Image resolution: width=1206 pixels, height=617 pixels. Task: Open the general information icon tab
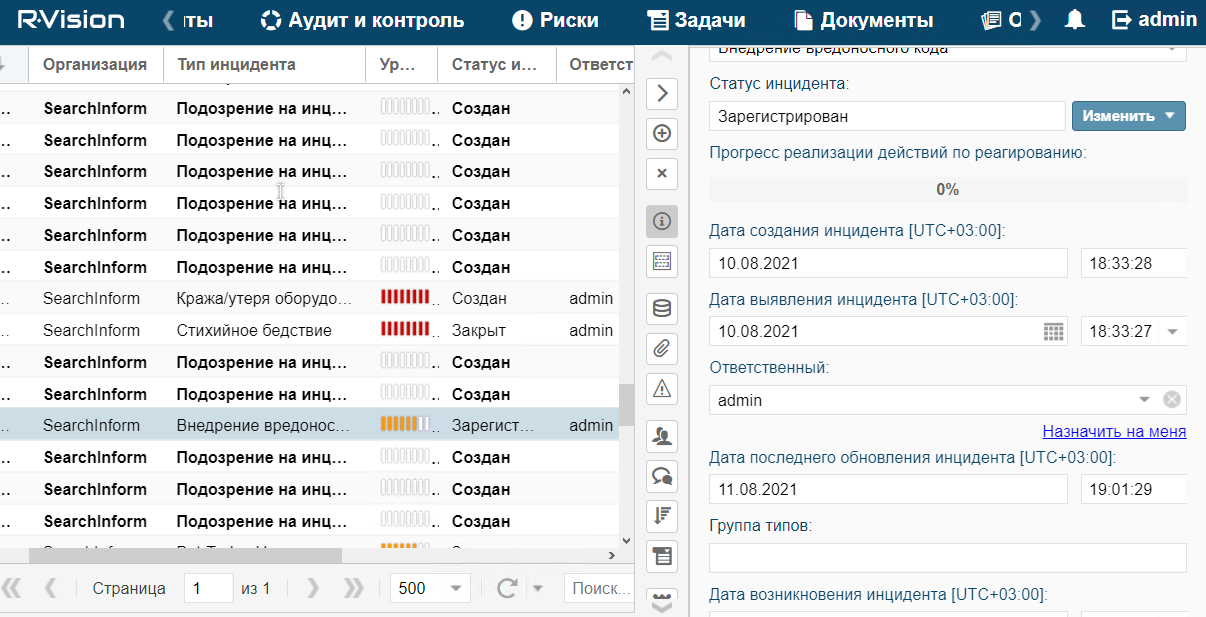[x=661, y=221]
